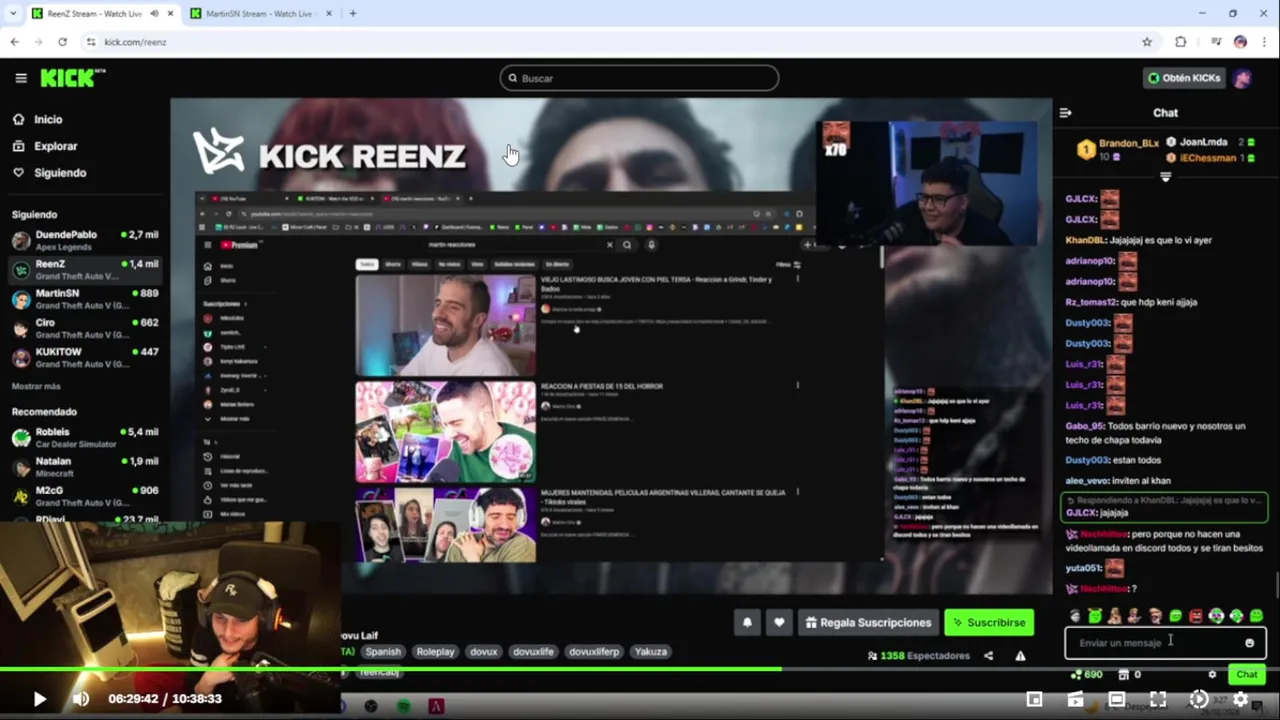Screen dimensions: 1280x720
Task: Open the browser extensions icon
Action: [1181, 42]
